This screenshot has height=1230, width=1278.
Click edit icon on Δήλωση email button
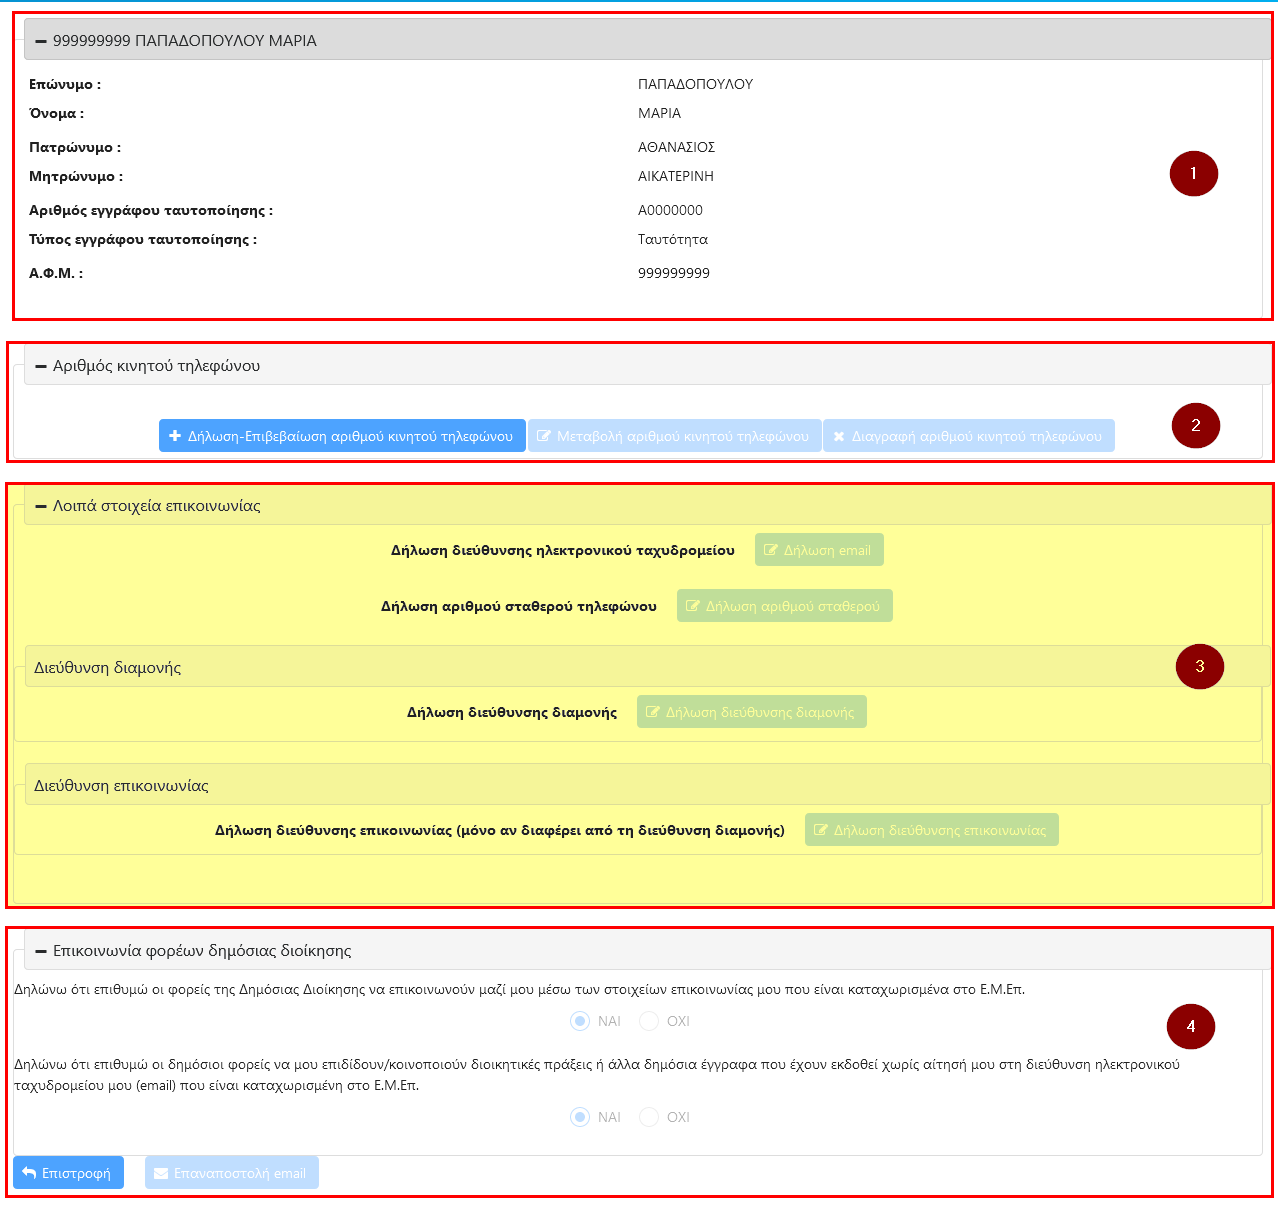point(771,550)
